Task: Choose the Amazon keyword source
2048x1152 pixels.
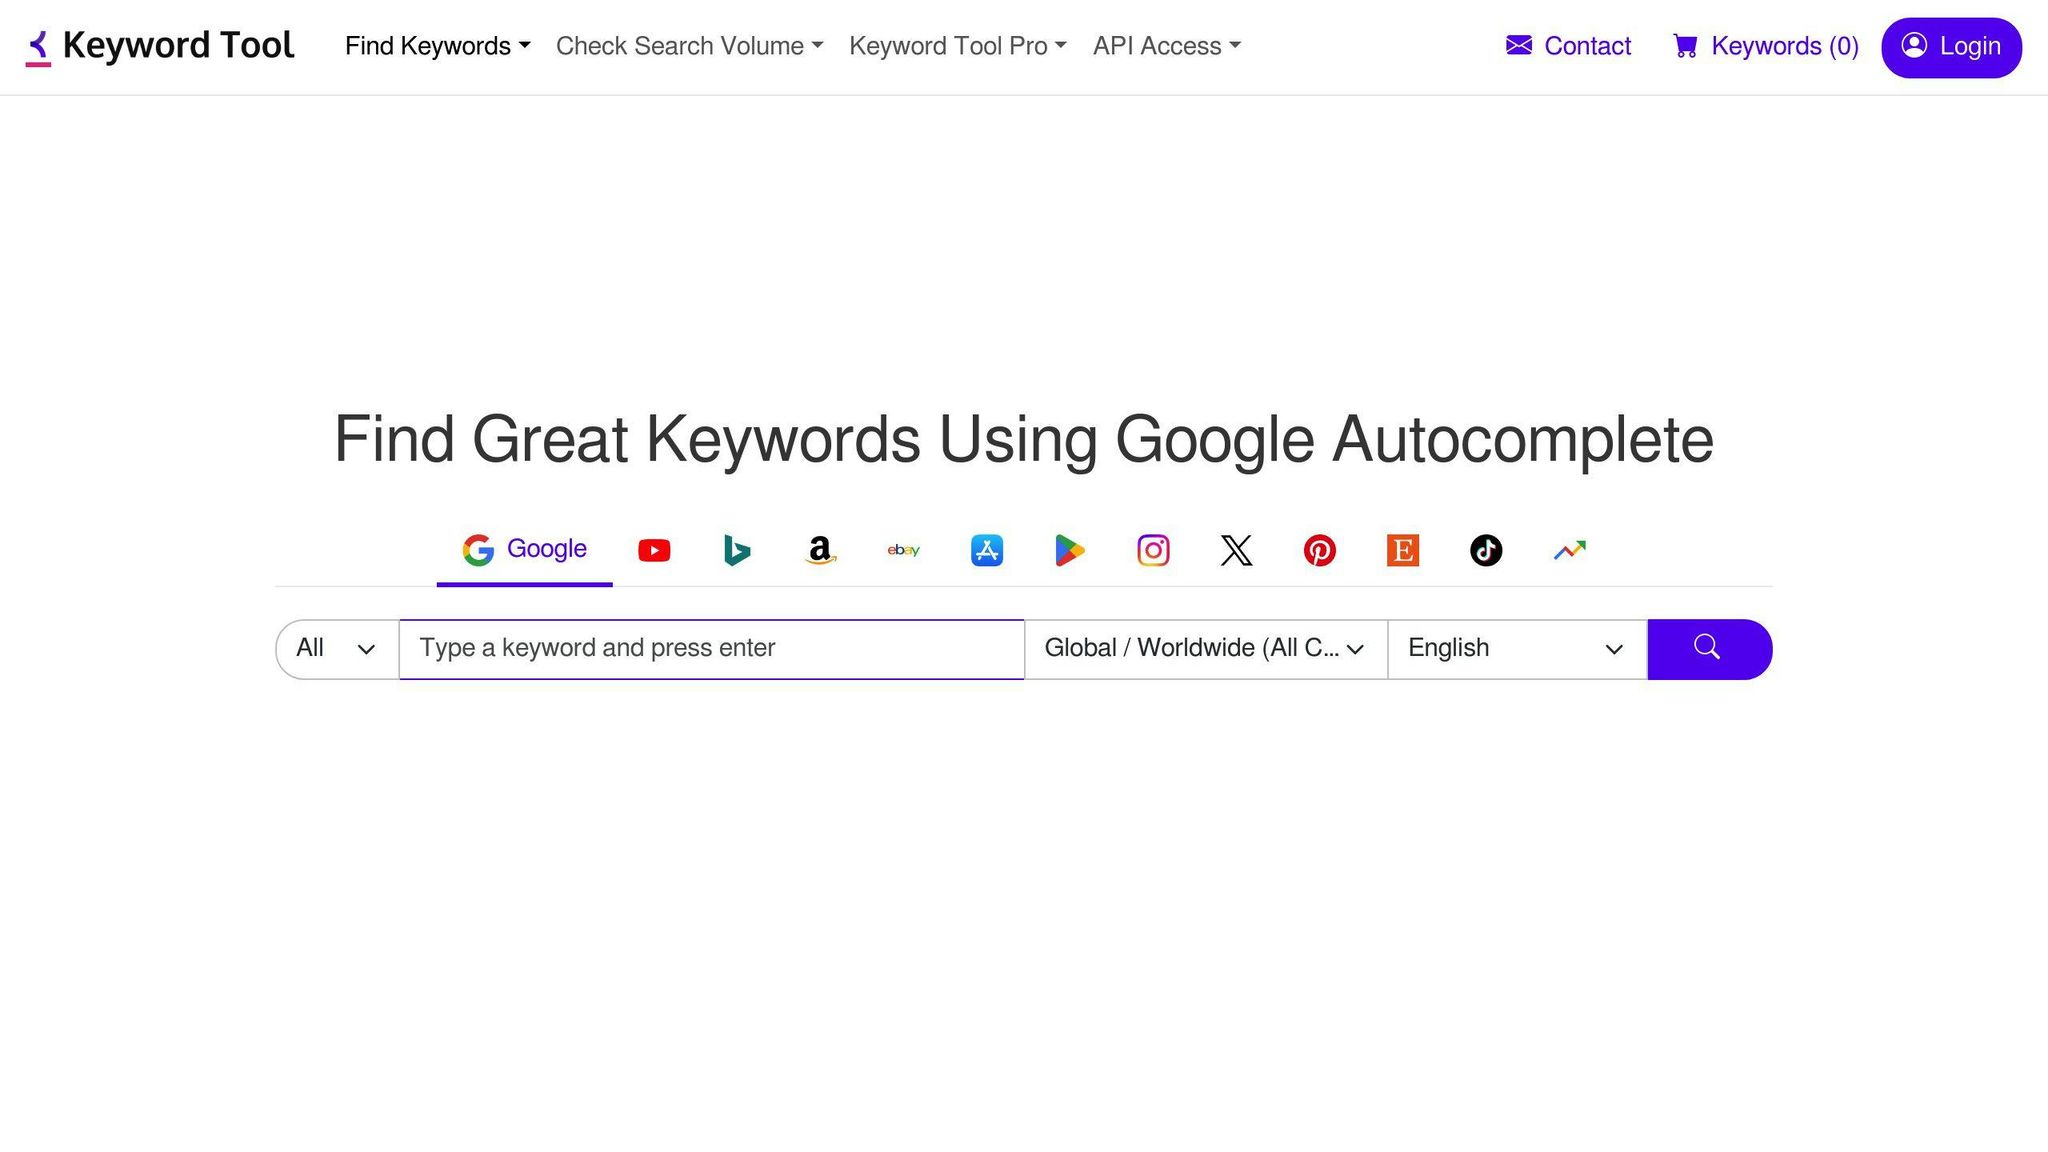Action: pos(820,550)
